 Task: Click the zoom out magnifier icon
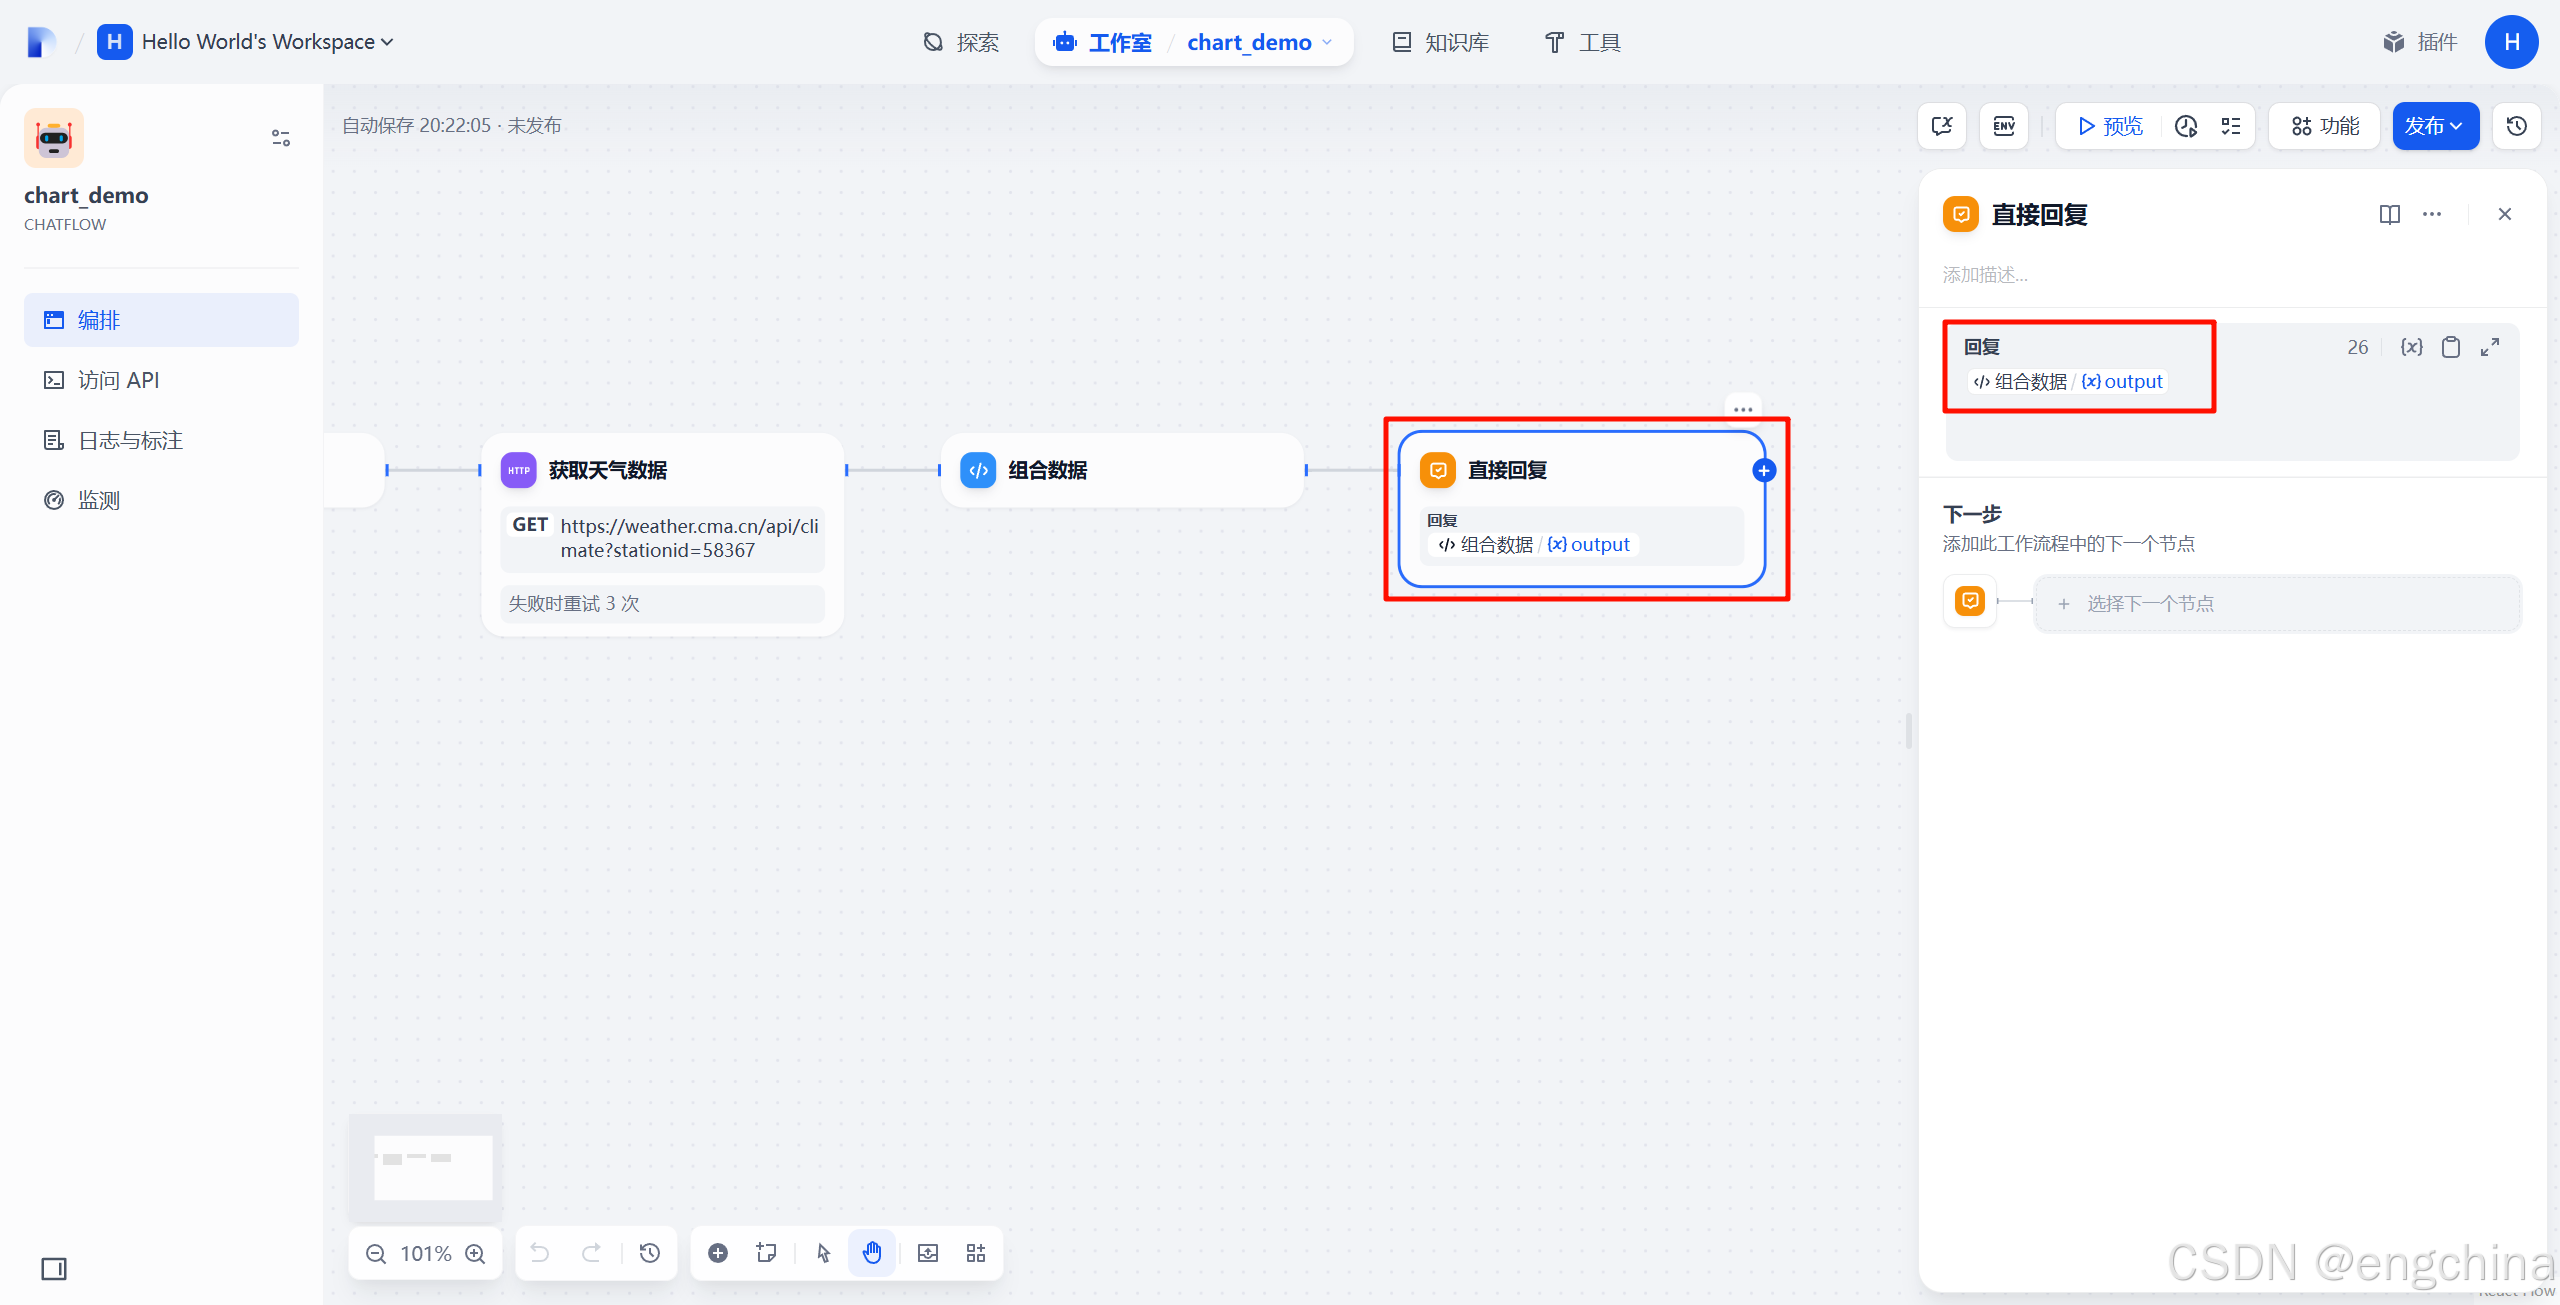pos(376,1253)
